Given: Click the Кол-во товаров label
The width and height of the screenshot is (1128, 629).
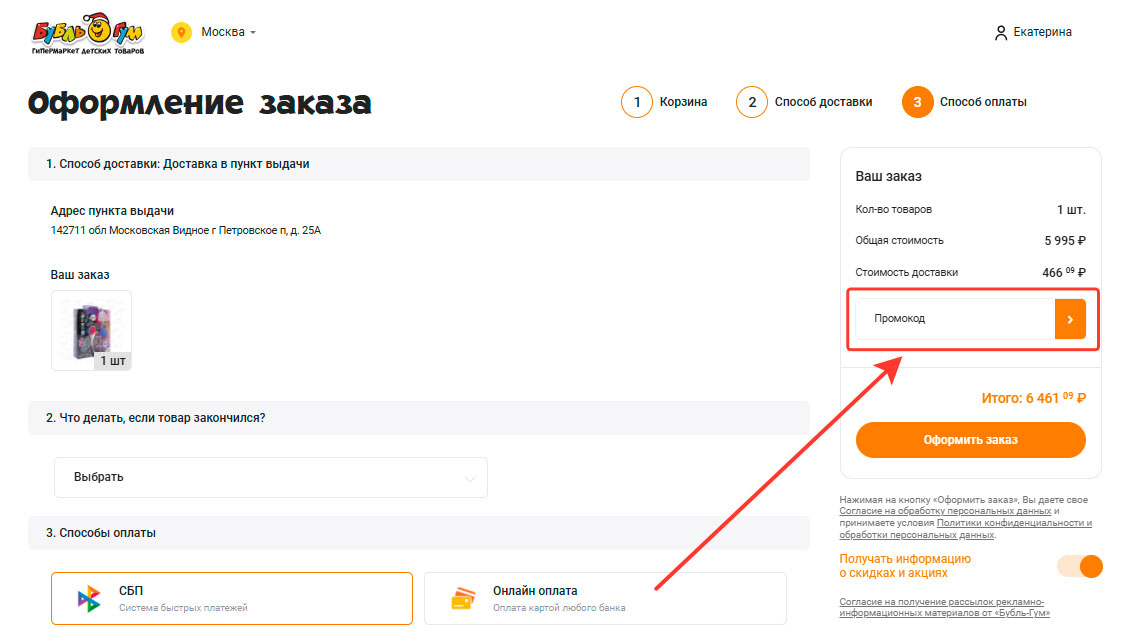Looking at the screenshot, I should [x=893, y=209].
